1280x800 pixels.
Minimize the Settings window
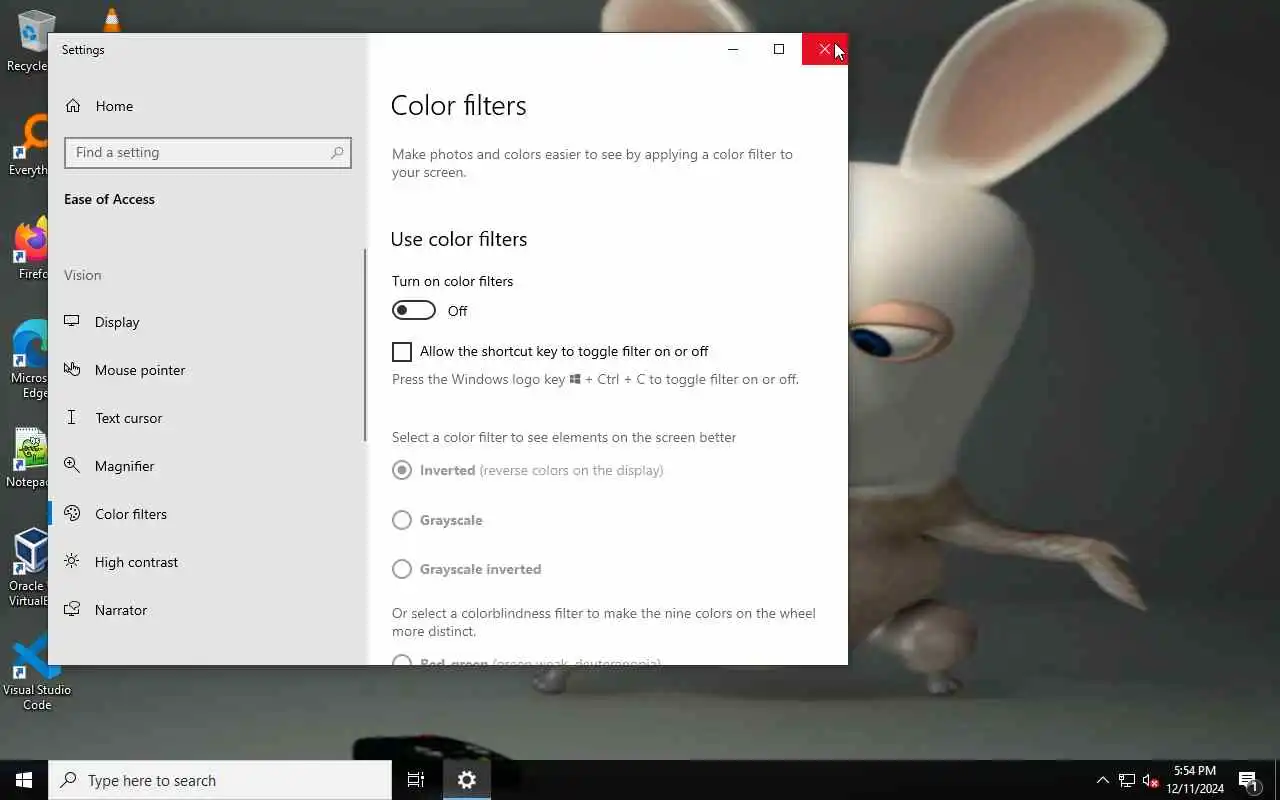(x=733, y=49)
